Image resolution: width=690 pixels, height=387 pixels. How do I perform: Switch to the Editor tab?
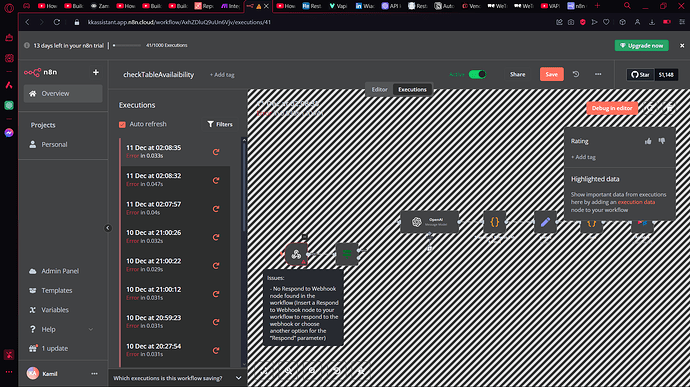coord(379,89)
